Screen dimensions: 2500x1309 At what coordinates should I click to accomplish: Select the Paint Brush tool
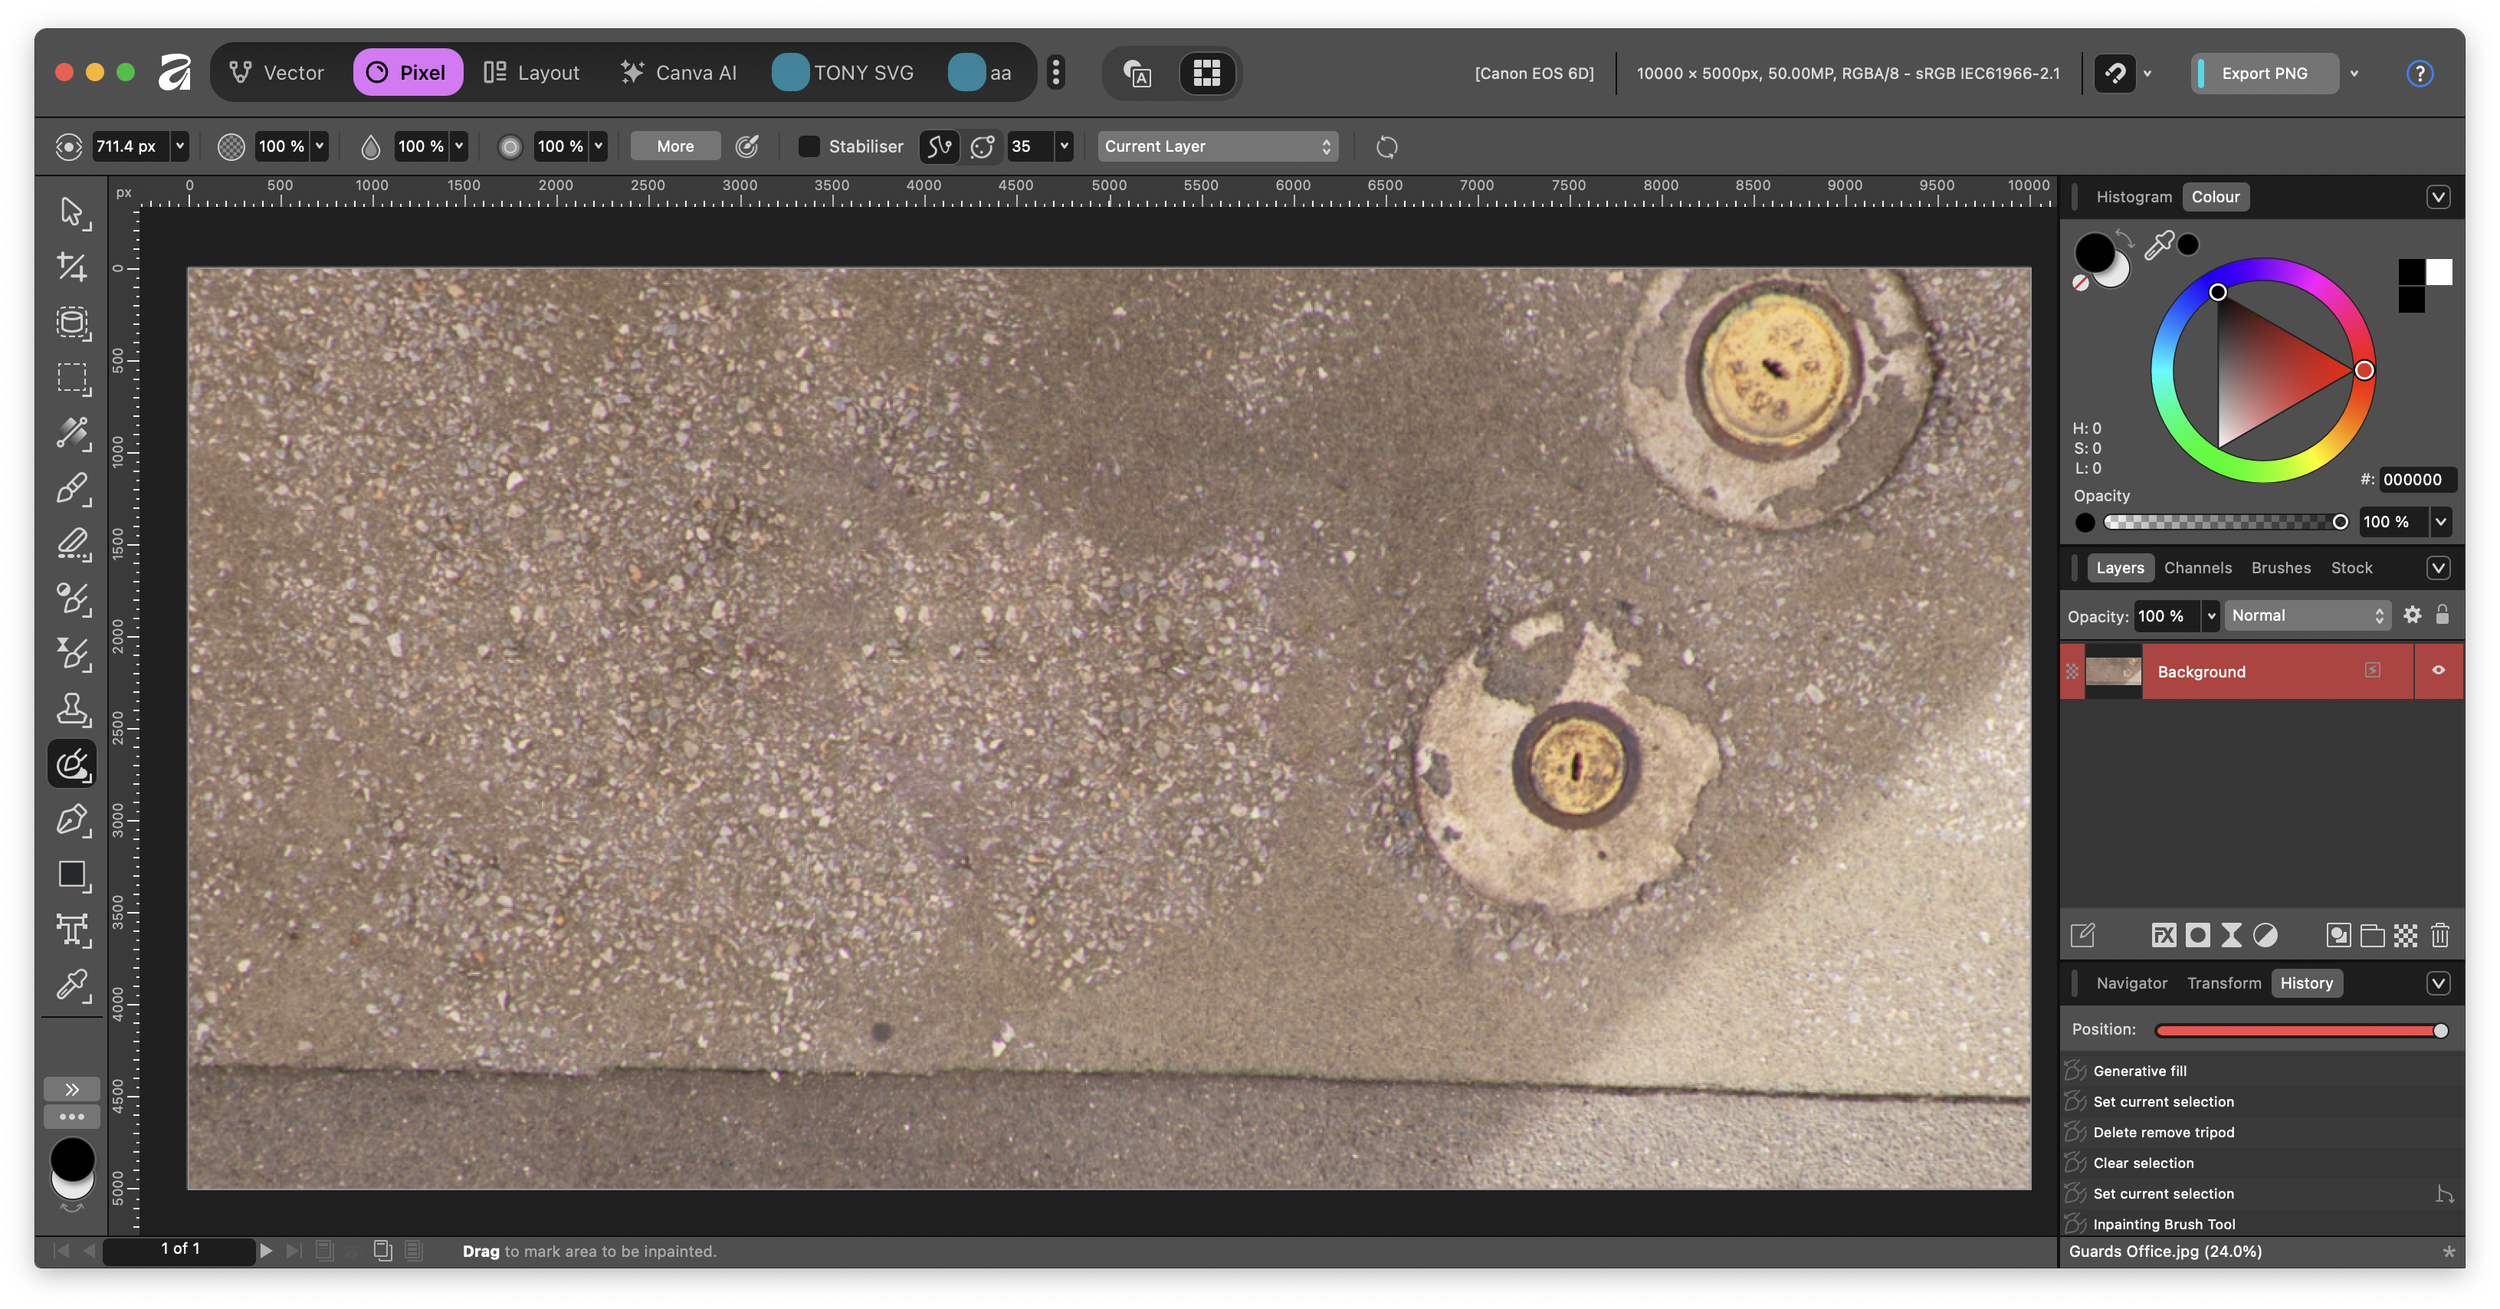point(71,489)
